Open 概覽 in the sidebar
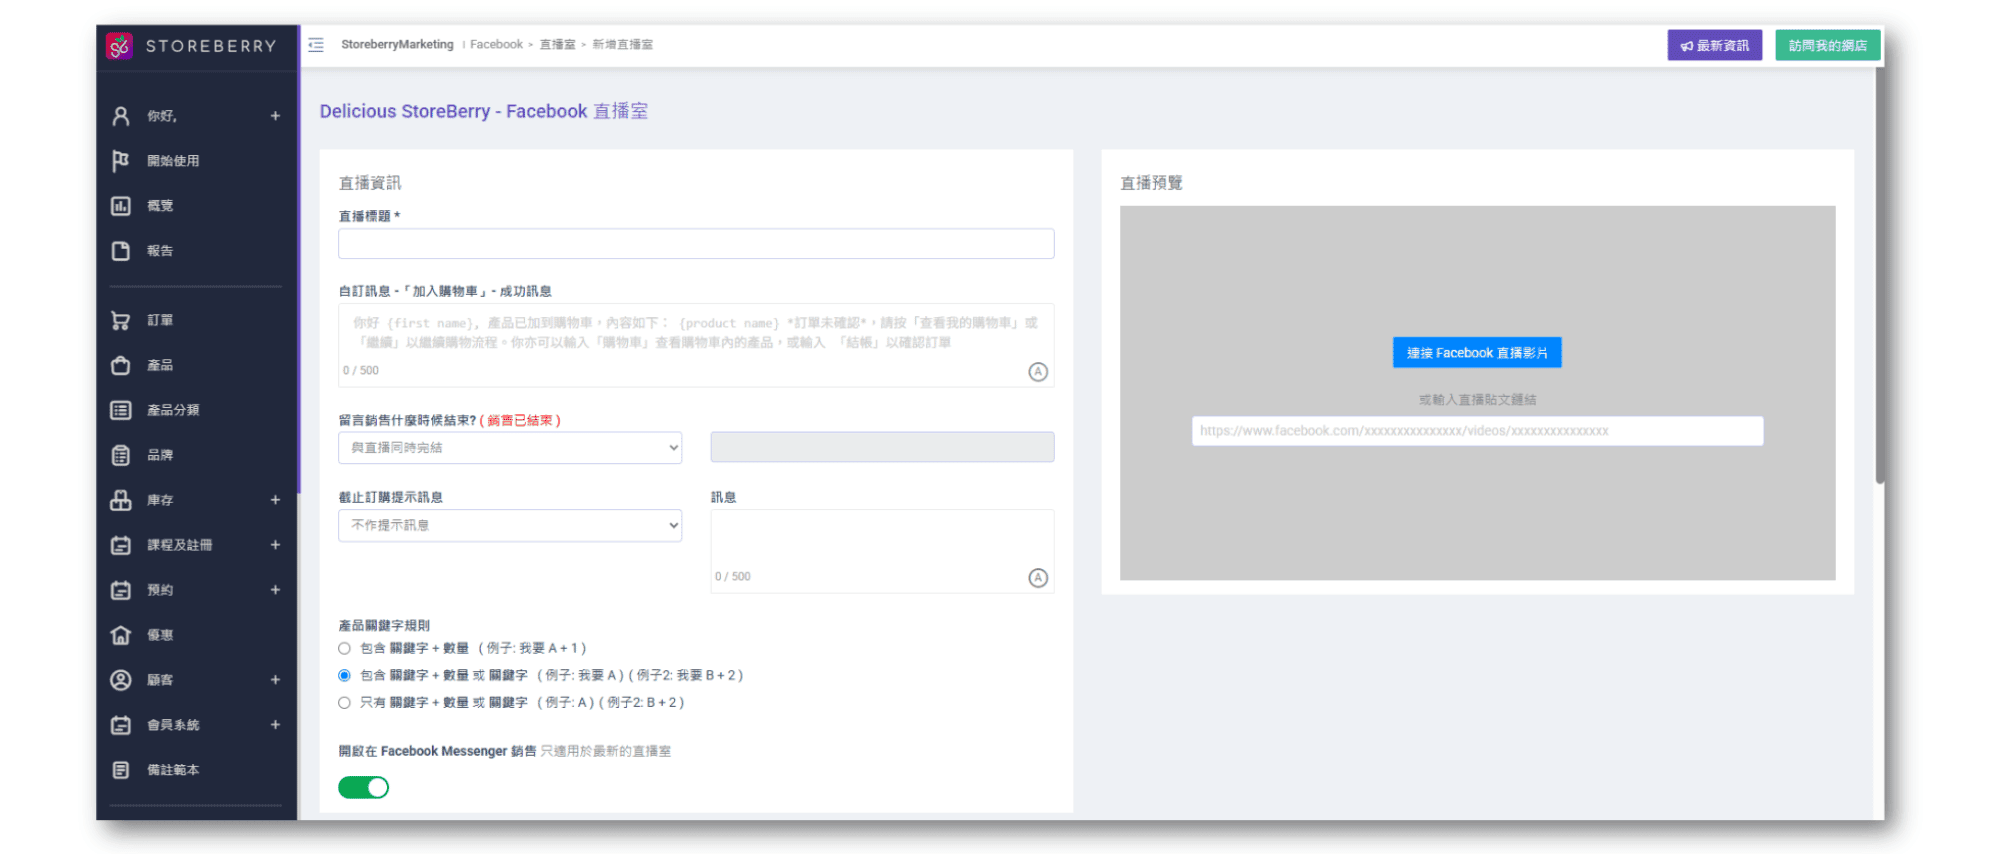 pos(160,206)
